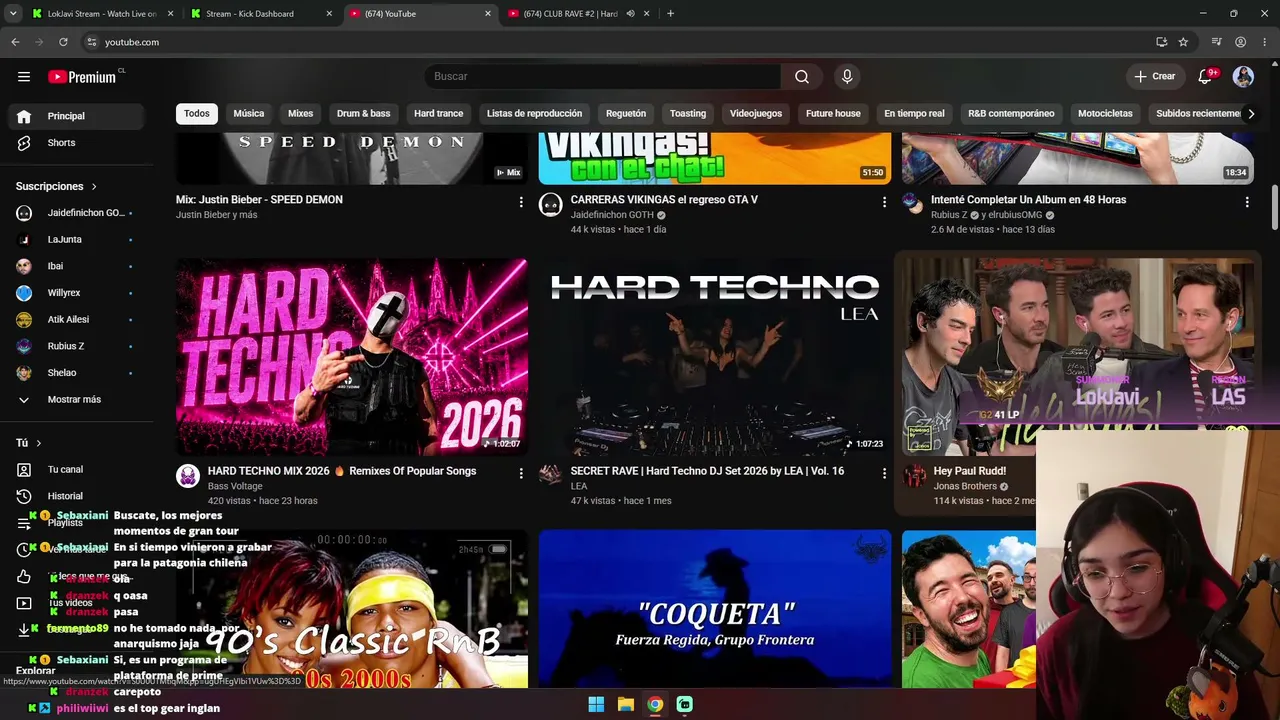Select the Música filter chip
Image resolution: width=1280 pixels, height=720 pixels.
[x=249, y=114]
